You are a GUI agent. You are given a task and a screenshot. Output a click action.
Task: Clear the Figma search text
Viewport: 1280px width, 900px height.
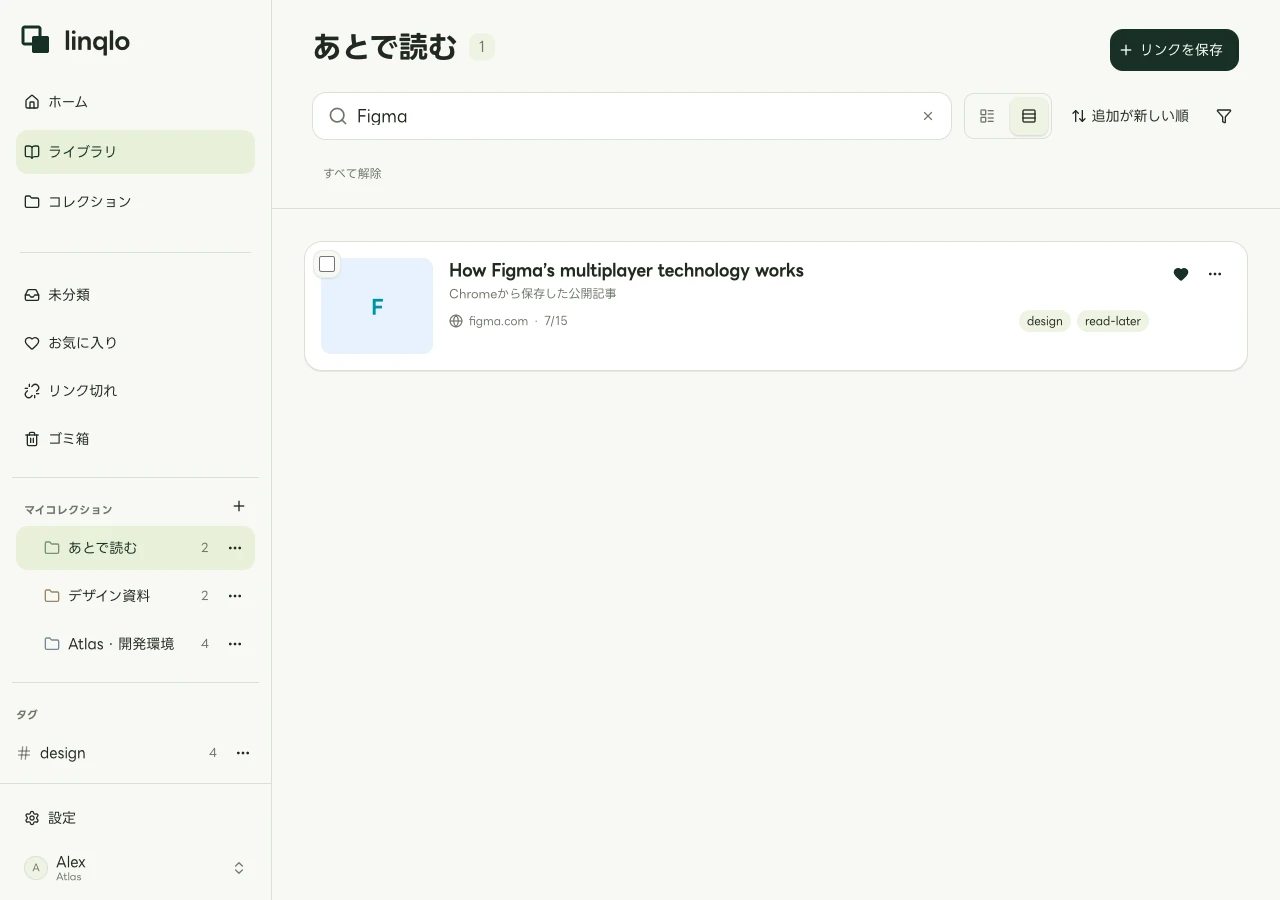tap(928, 116)
